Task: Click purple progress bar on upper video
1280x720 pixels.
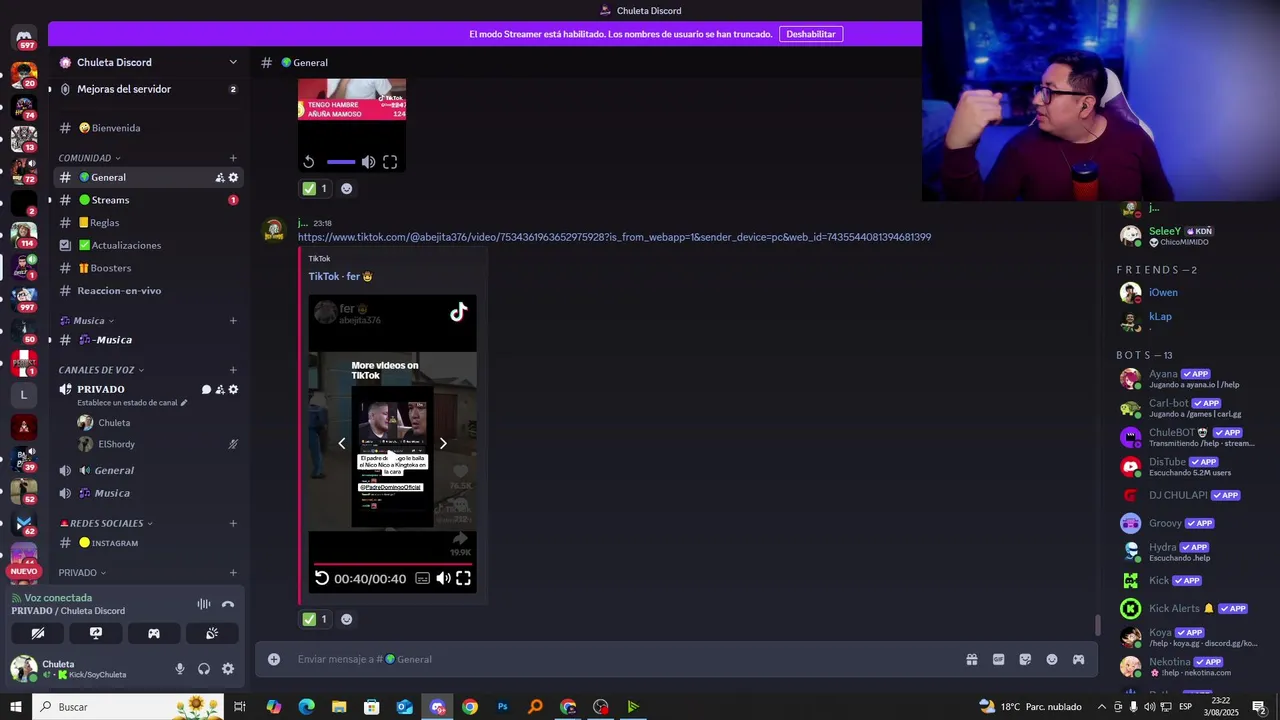Action: click(x=341, y=162)
